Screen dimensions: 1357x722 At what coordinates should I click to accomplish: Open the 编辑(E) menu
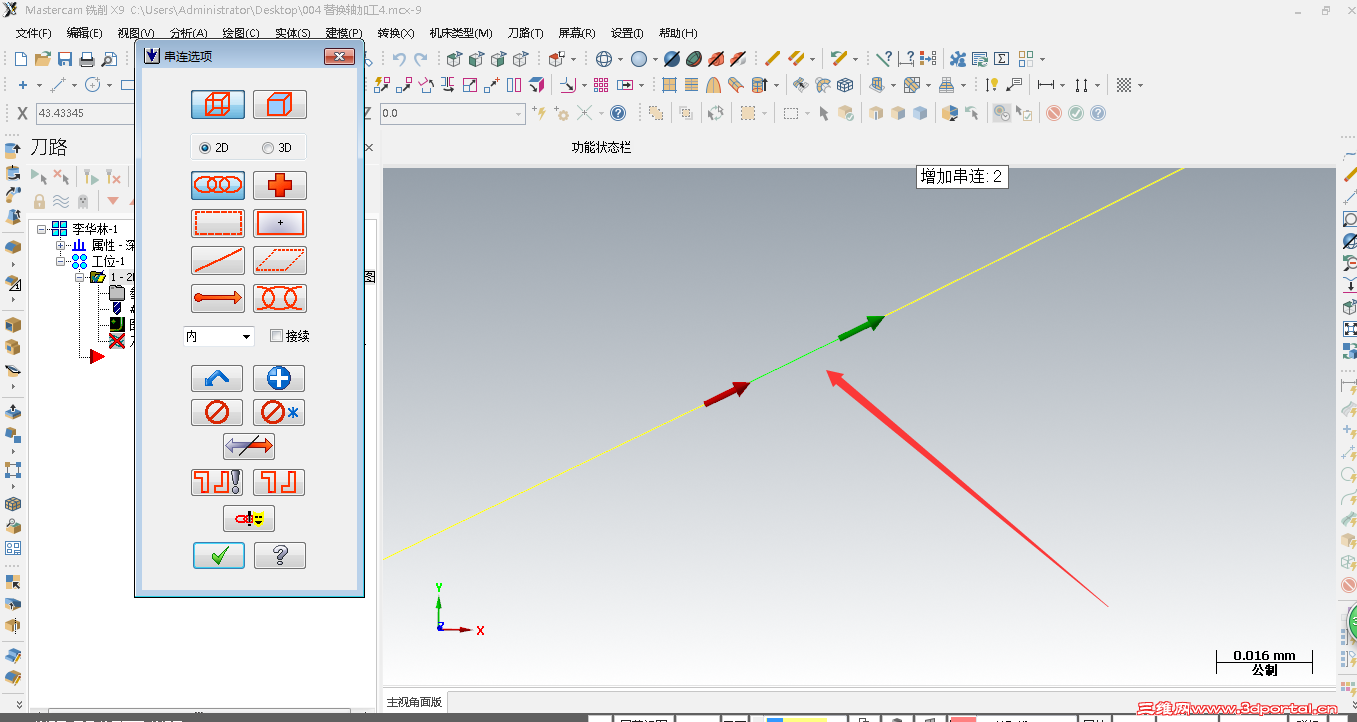click(85, 33)
